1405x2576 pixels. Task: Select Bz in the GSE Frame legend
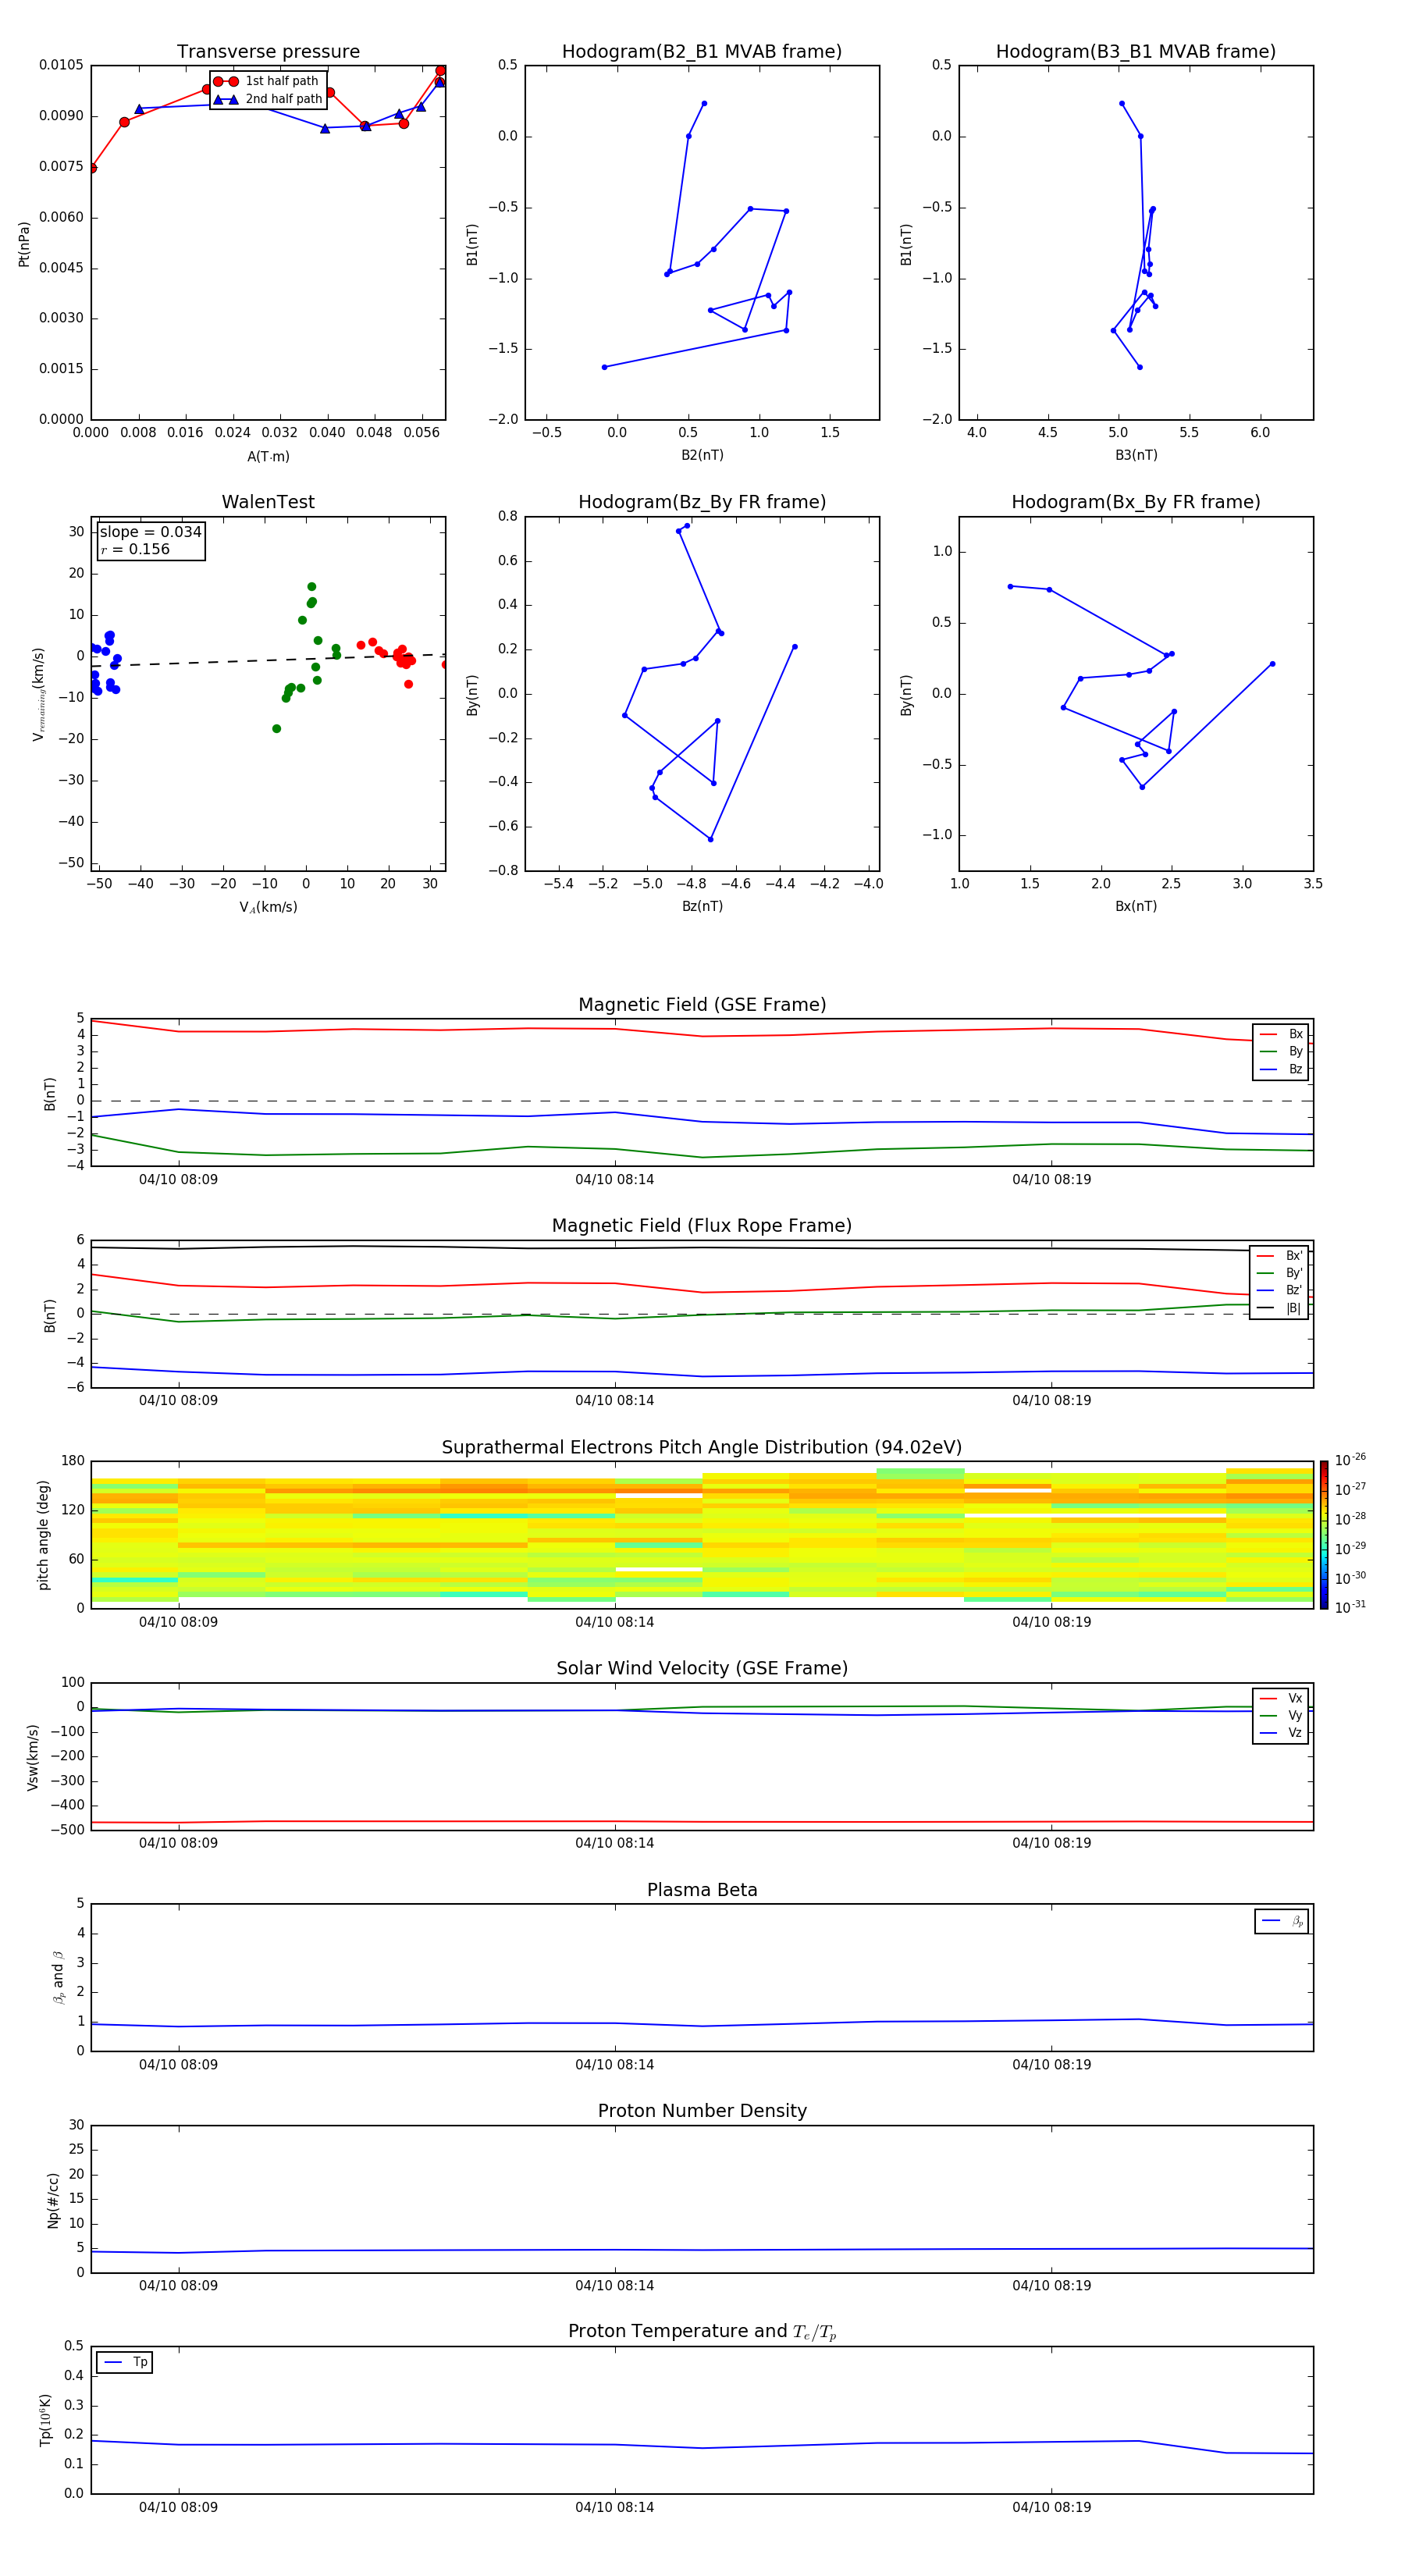click(x=1281, y=1069)
